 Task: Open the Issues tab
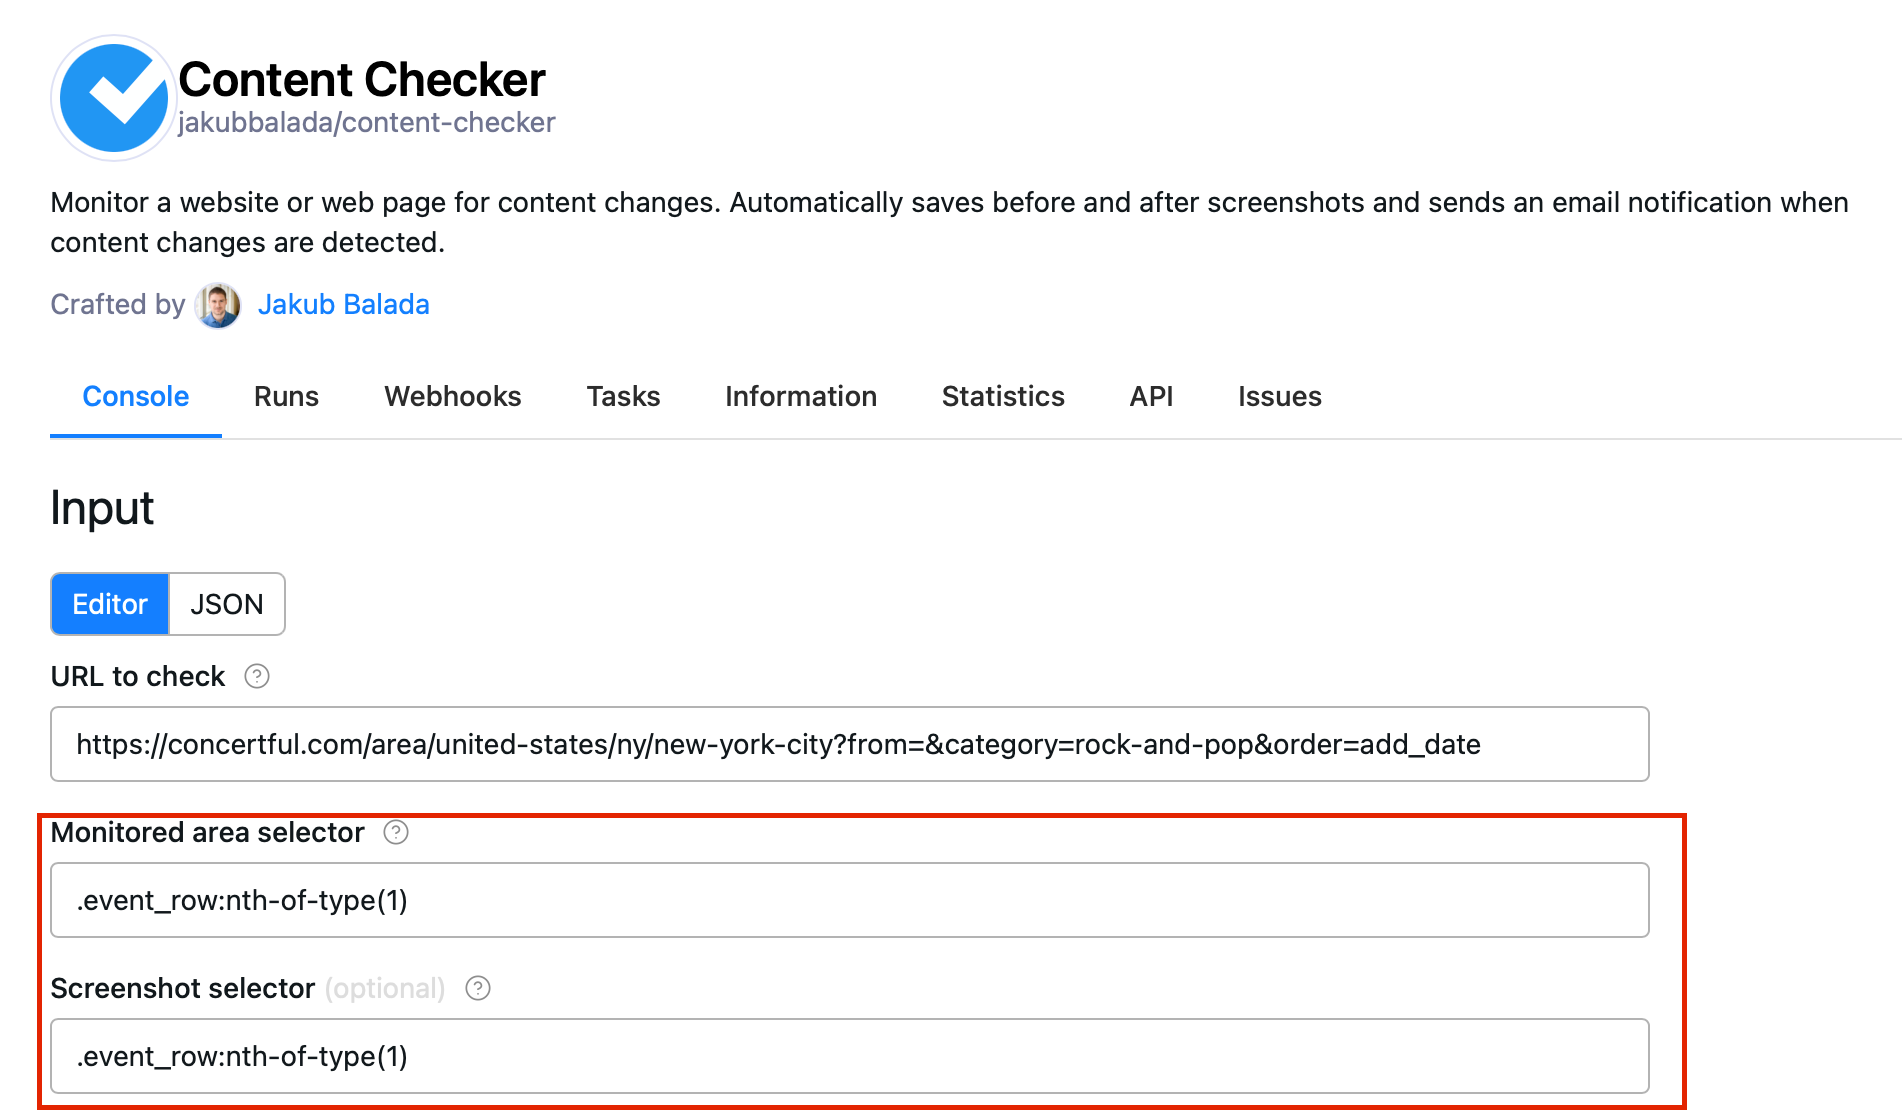[1279, 397]
